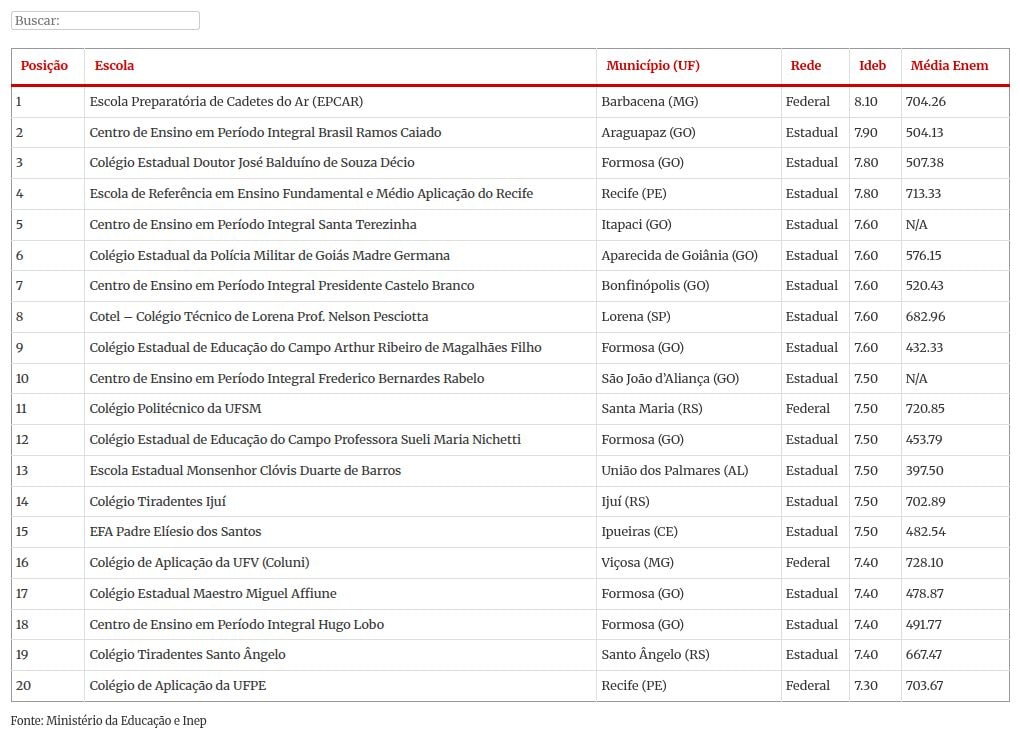Click Ideb value 7.90
Image resolution: width=1020 pixels, height=739 pixels.
click(x=866, y=133)
